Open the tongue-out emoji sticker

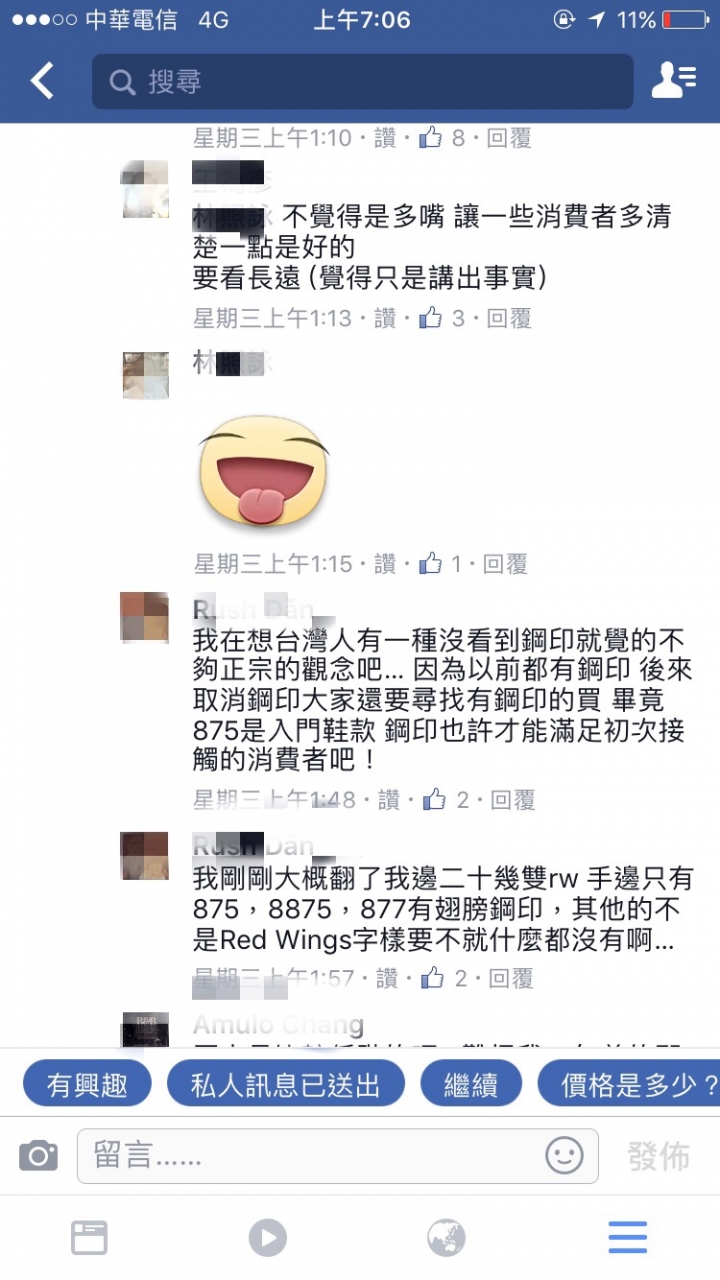click(x=264, y=469)
